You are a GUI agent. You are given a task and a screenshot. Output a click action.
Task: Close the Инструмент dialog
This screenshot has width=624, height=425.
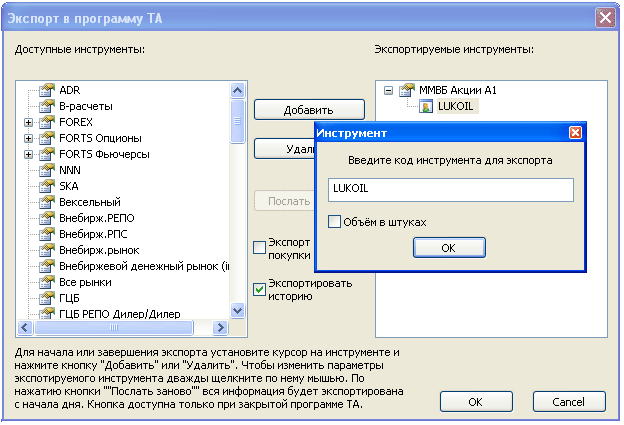pos(575,133)
